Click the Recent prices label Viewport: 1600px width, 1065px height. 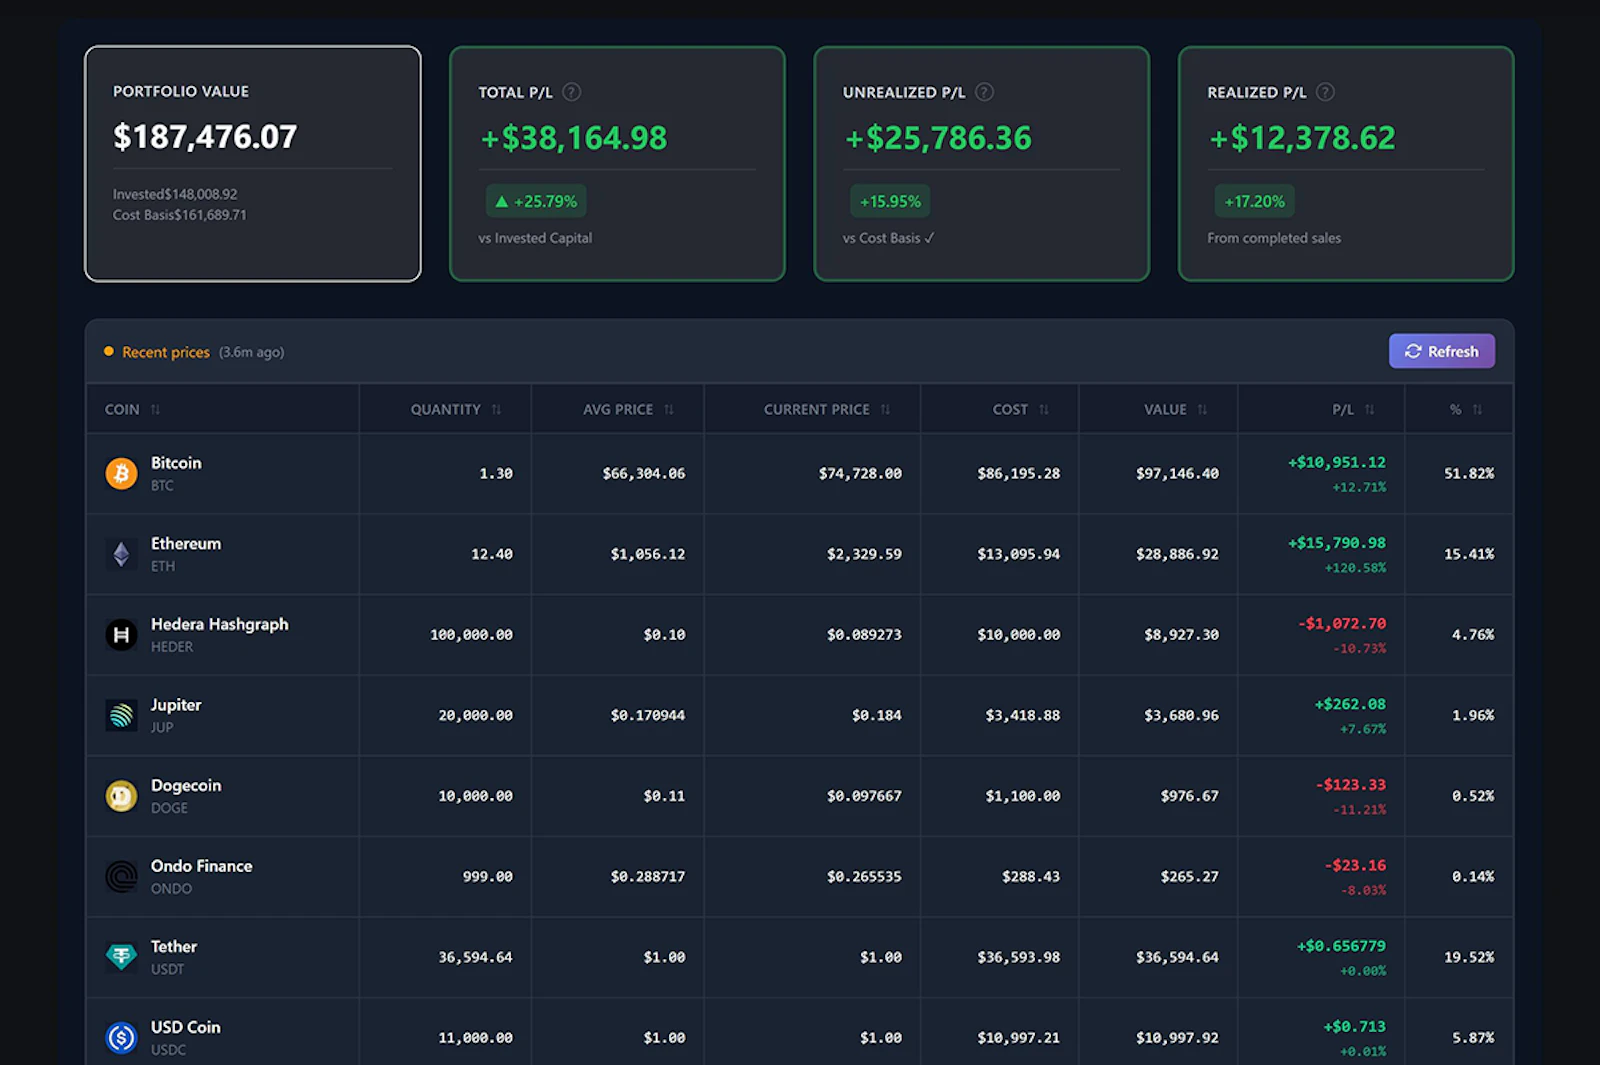click(x=166, y=352)
